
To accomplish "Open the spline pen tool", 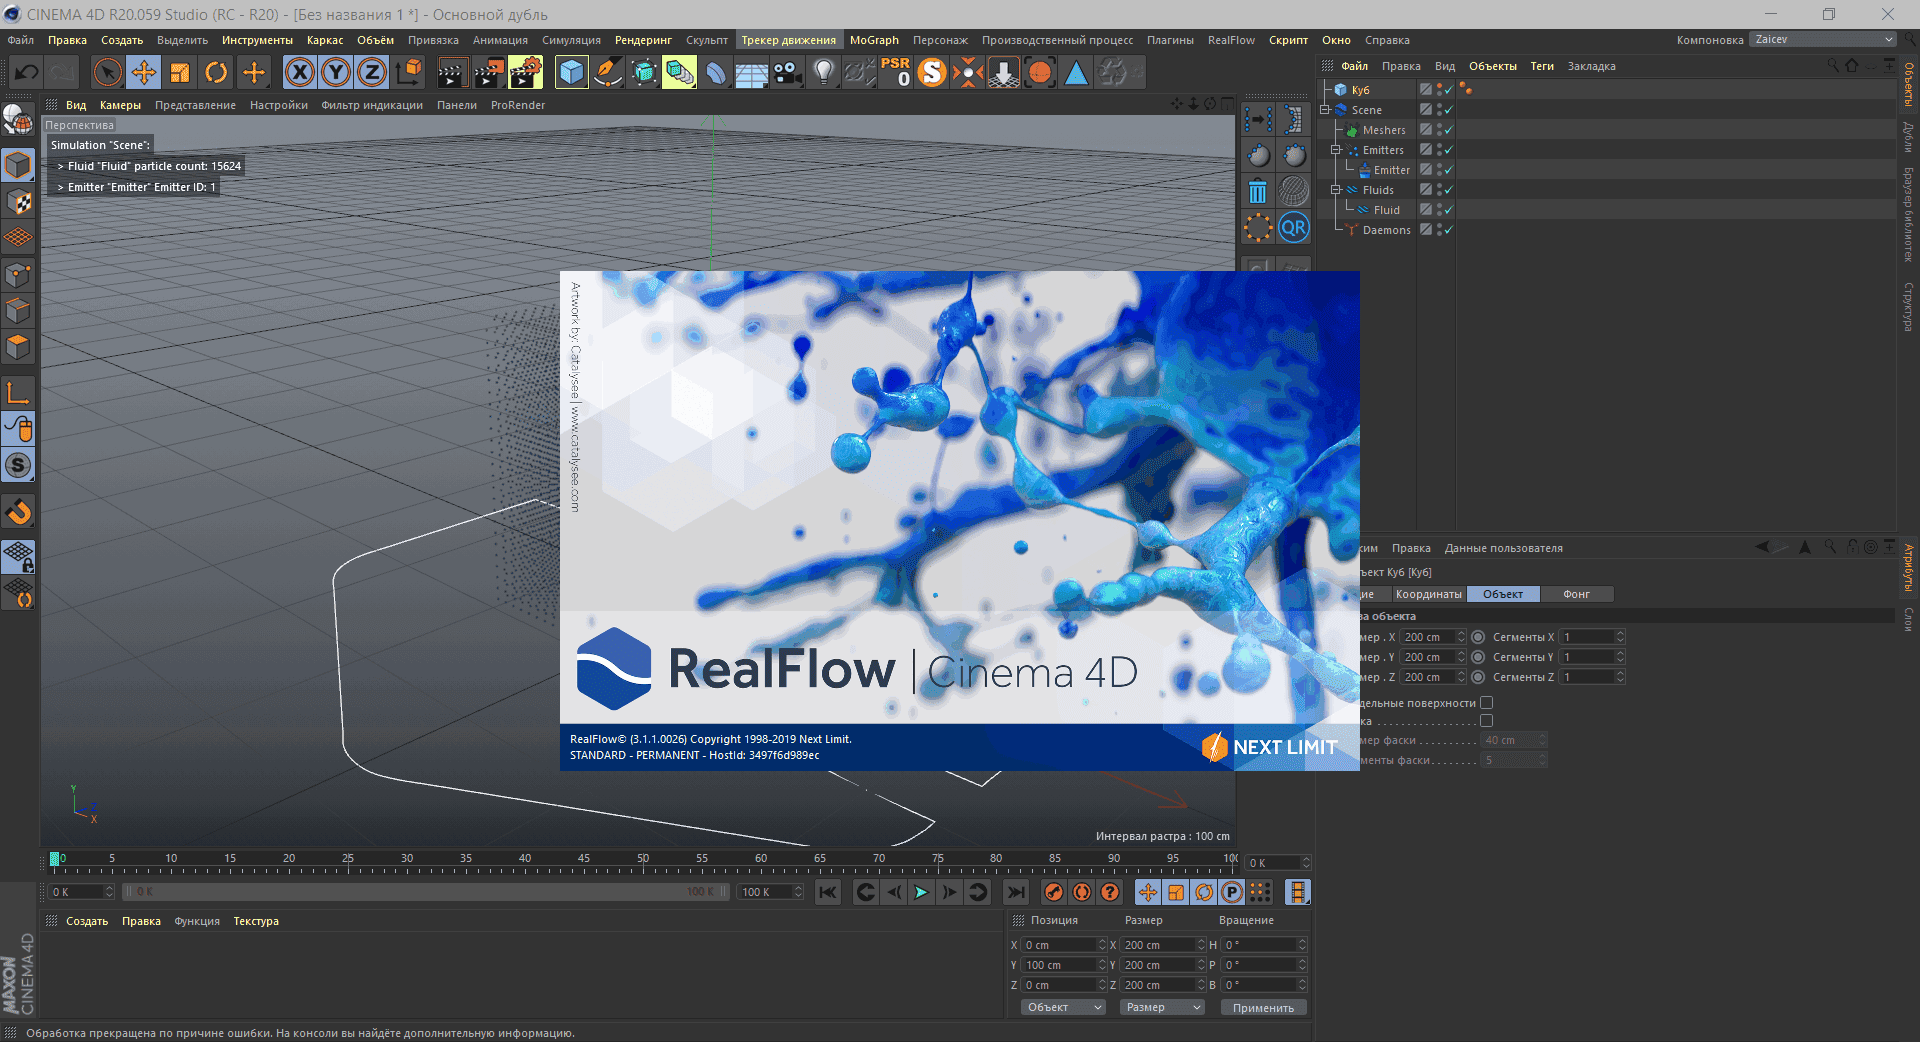I will pyautogui.click(x=607, y=72).
